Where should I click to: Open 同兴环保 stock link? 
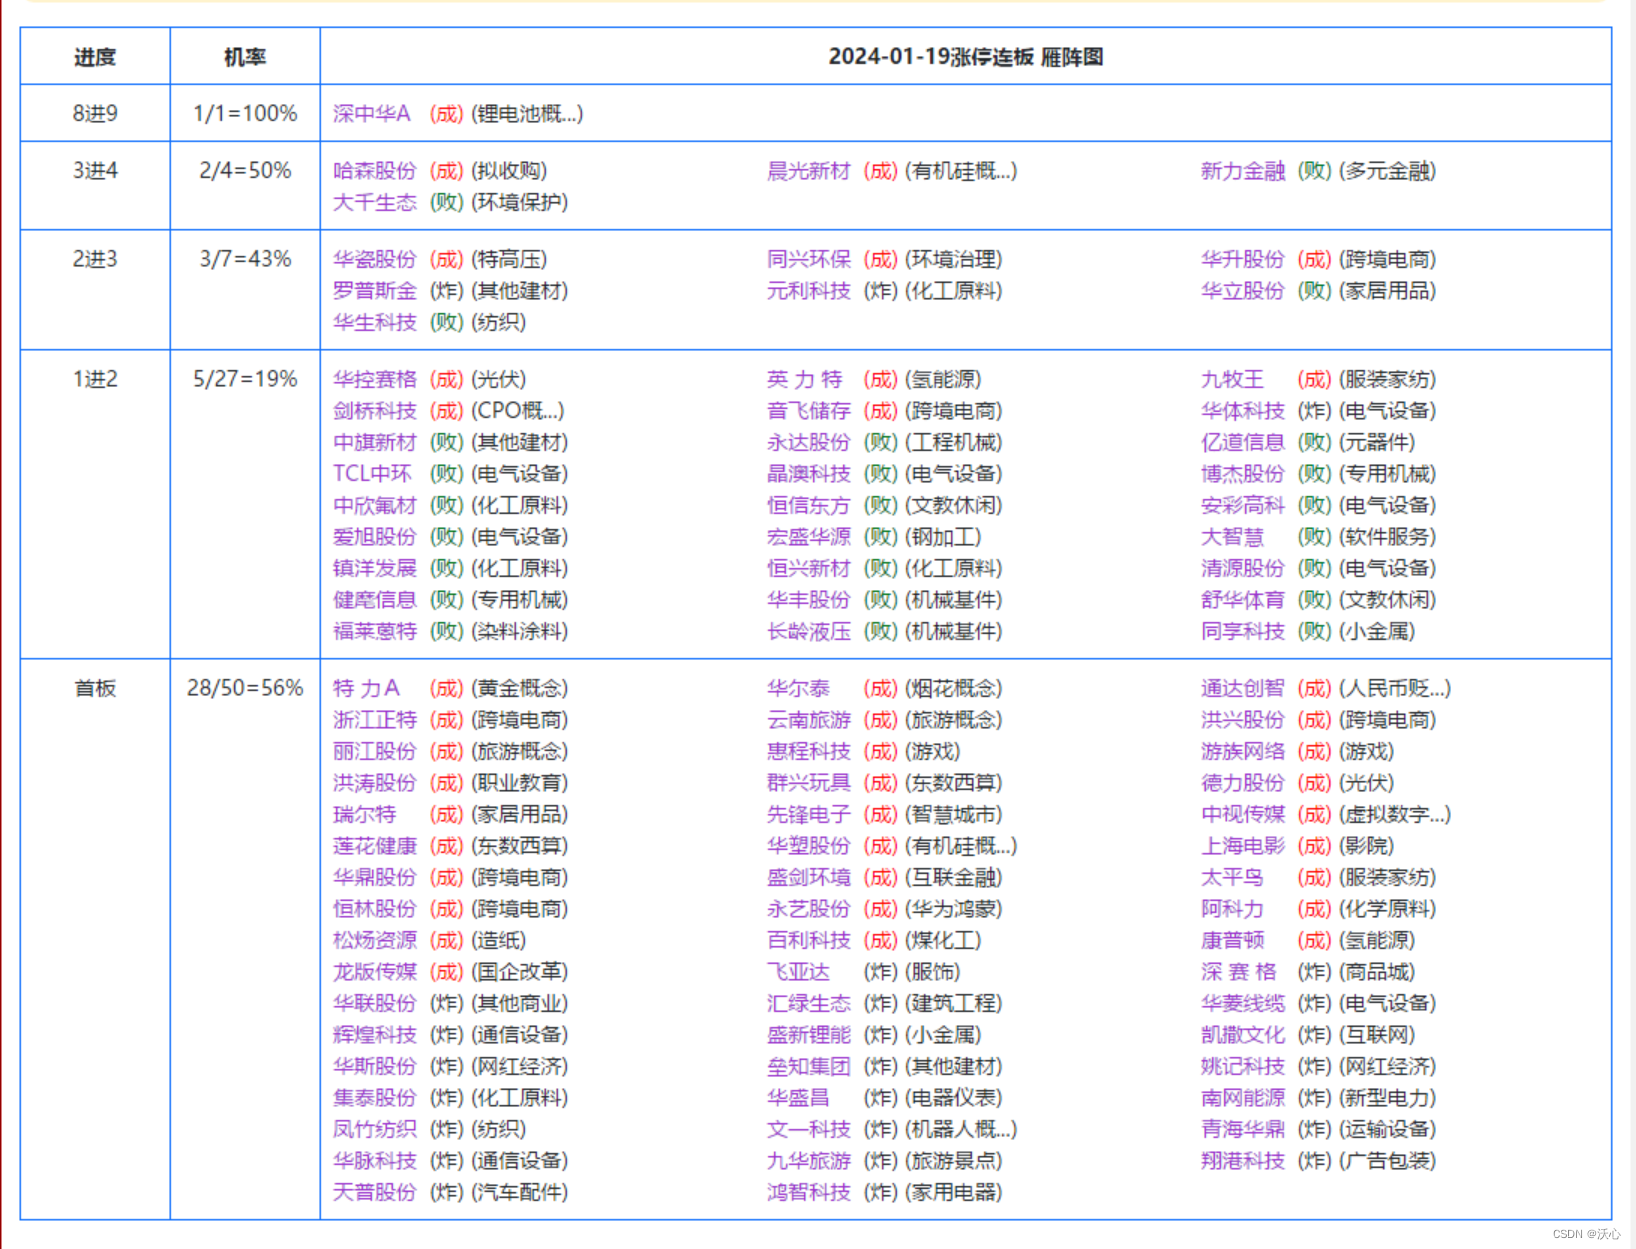pos(808,259)
